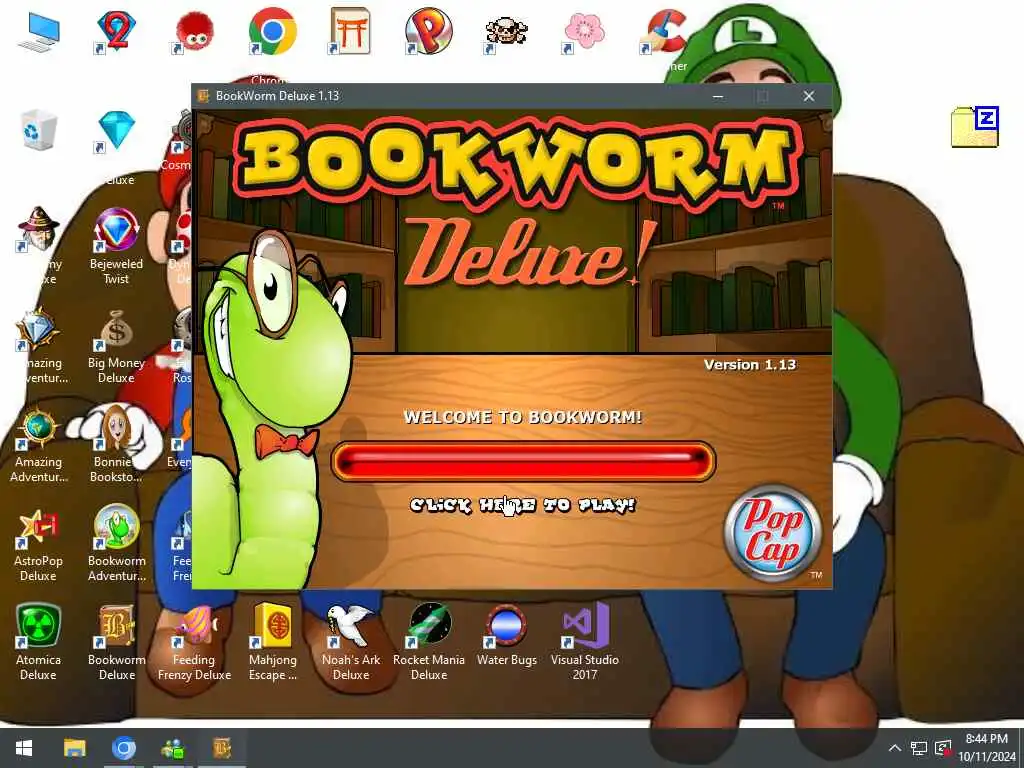Open Big Money Deluxe shortcut

116,346
